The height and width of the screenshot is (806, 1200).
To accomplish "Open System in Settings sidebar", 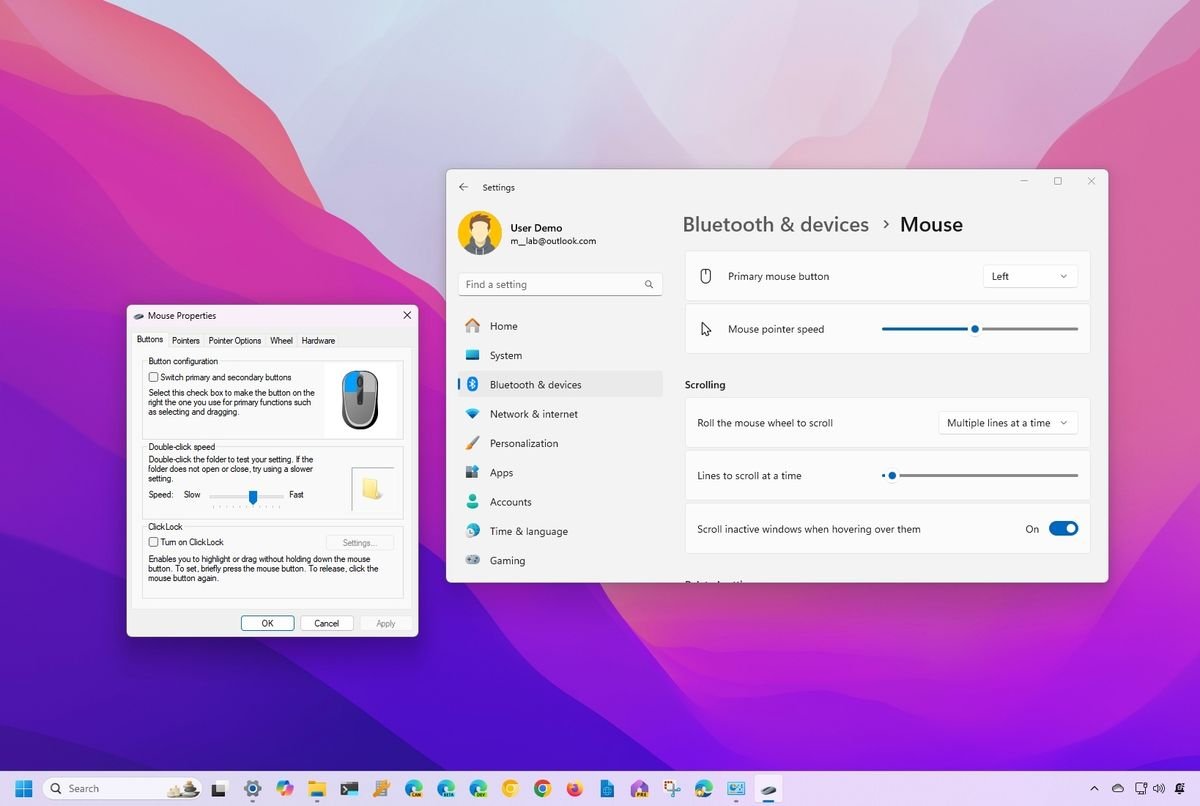I will [x=560, y=355].
